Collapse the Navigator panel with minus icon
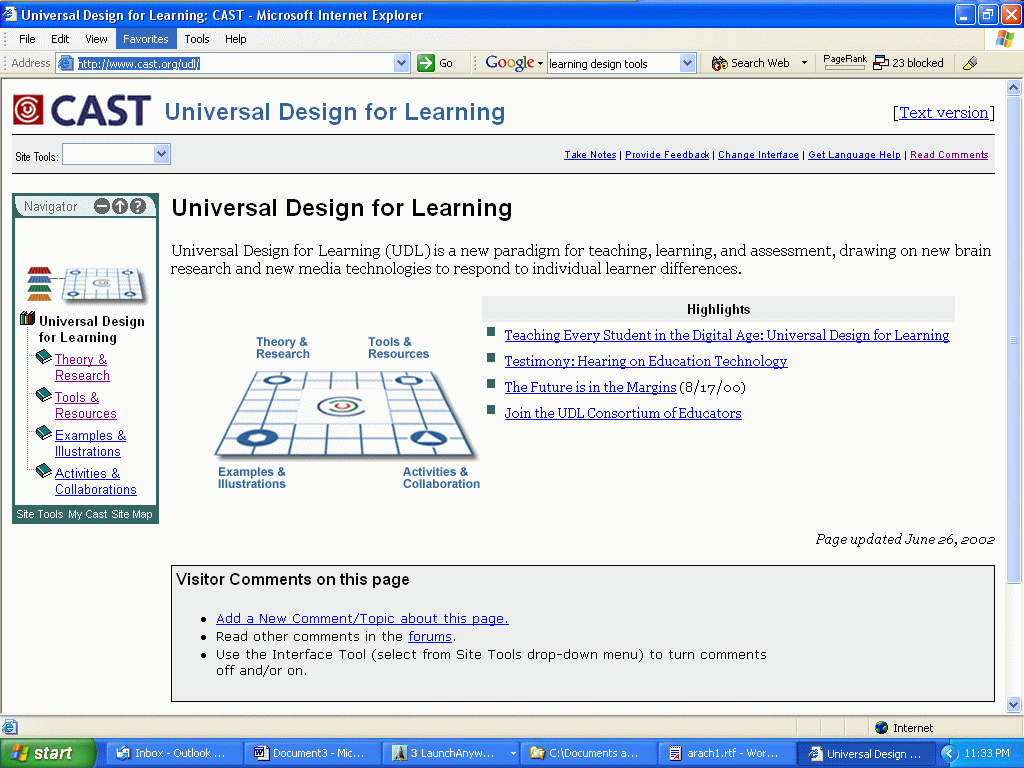 tap(102, 207)
